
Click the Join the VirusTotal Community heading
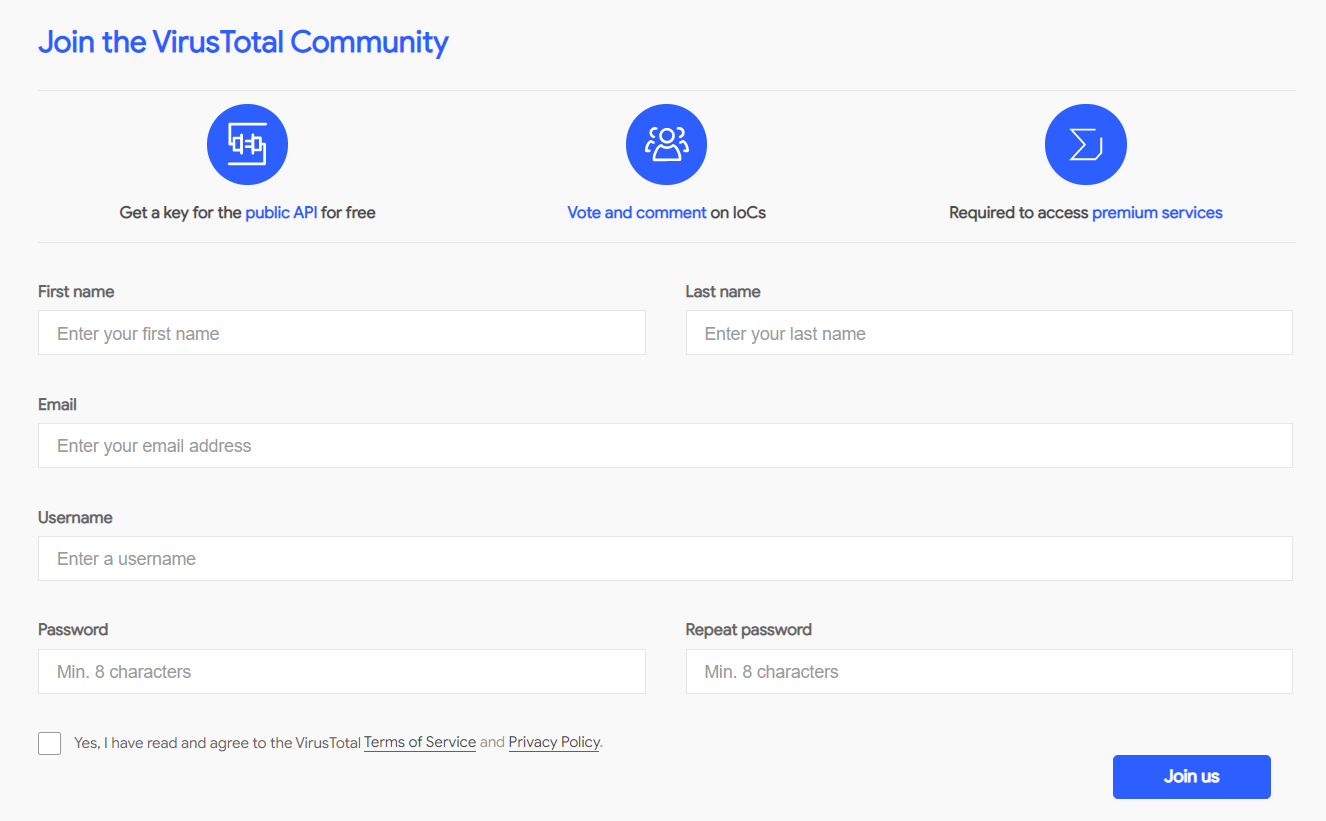(x=243, y=42)
